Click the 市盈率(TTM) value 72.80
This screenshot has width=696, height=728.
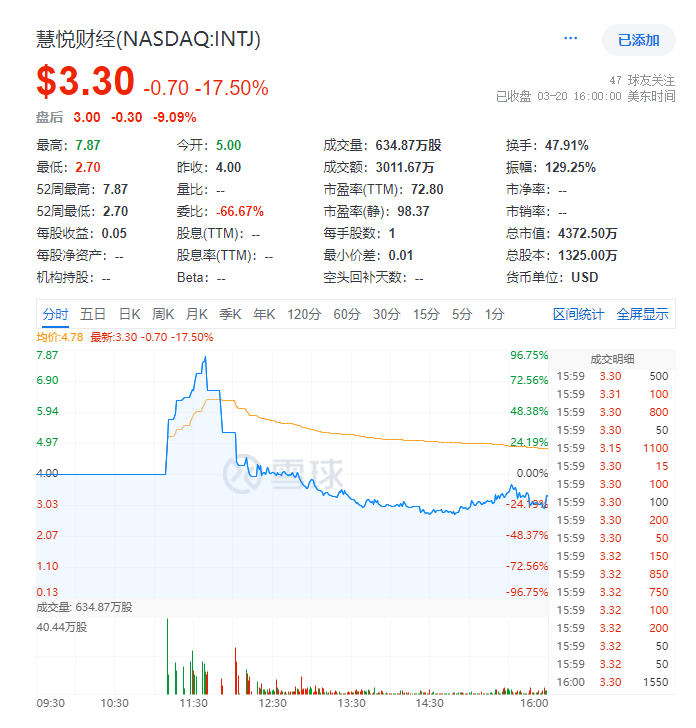(427, 189)
